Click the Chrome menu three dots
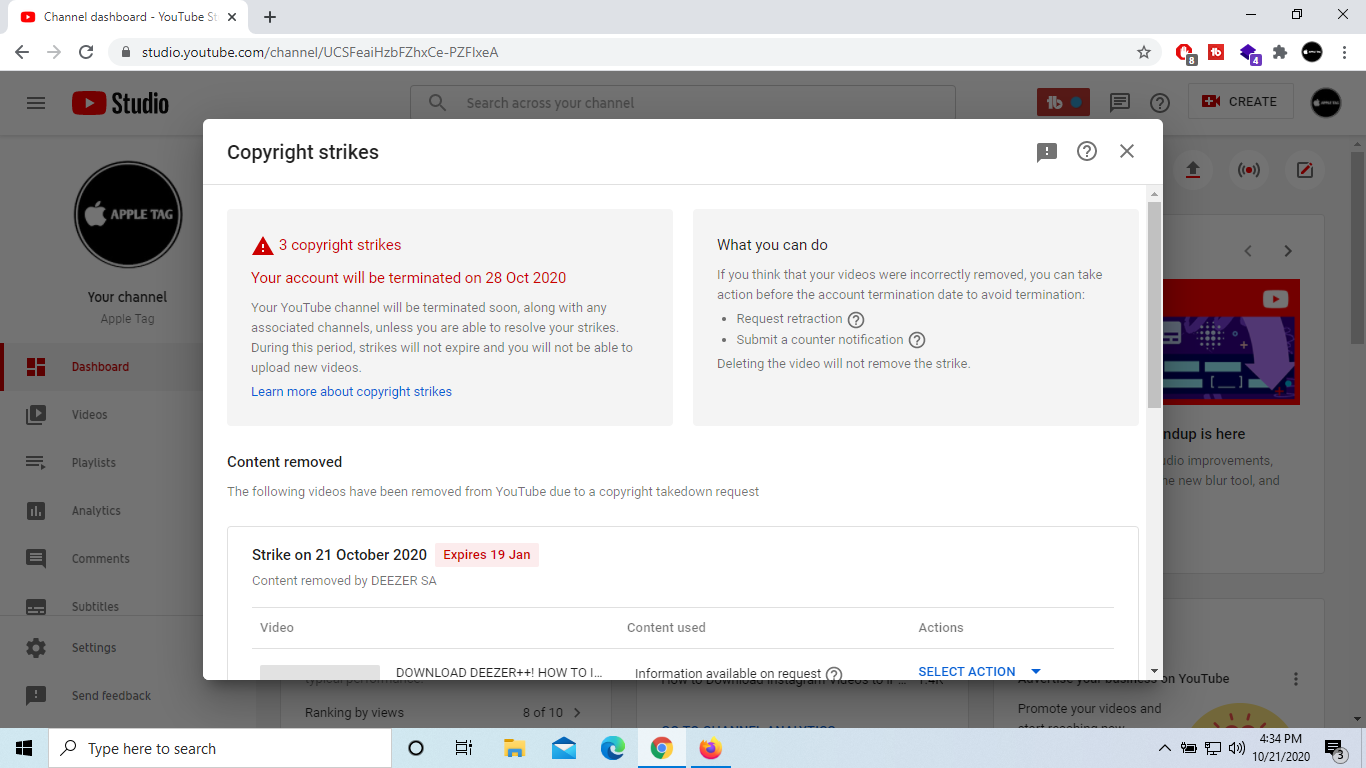 (1345, 52)
